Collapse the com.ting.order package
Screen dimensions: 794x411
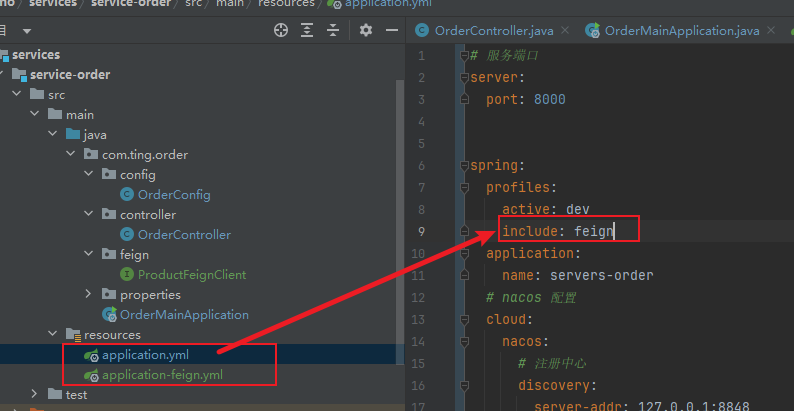[71, 154]
